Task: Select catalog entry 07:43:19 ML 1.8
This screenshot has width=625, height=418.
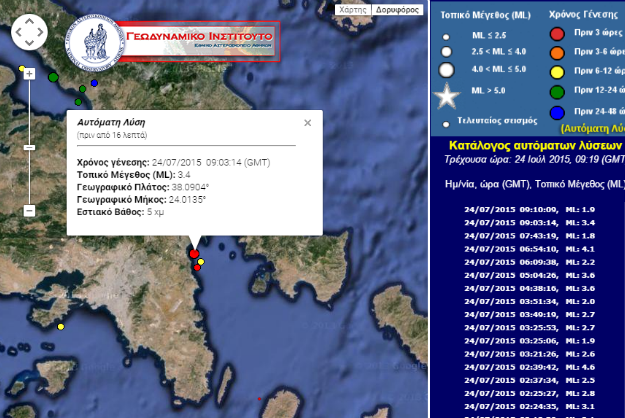Action: (530, 236)
